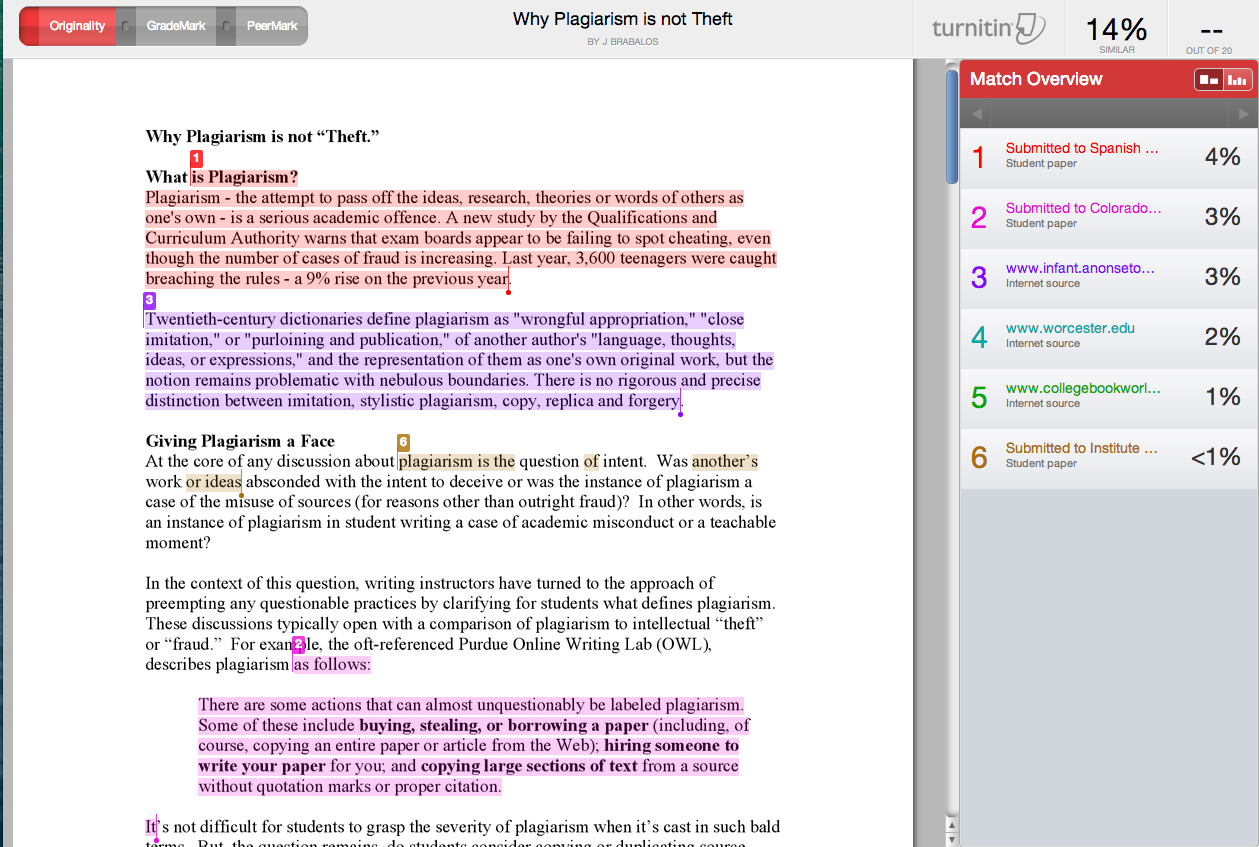Click match marker 6 beside "plagiarism is the"
The image size is (1259, 847).
point(403,441)
